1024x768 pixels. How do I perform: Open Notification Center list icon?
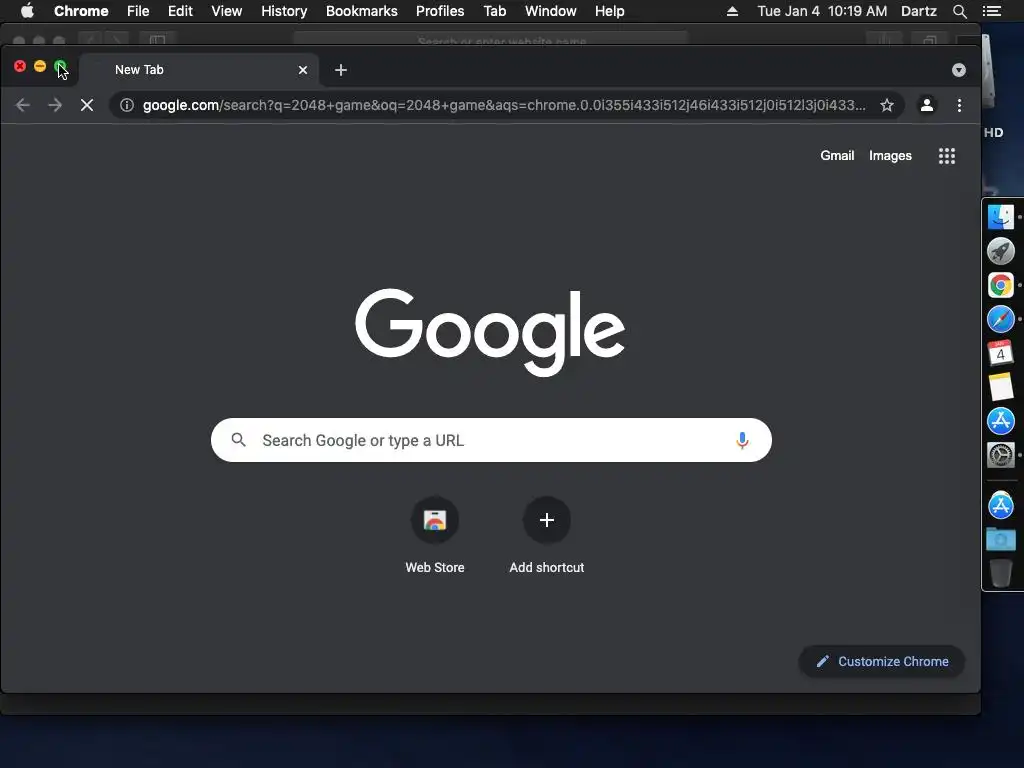coord(991,11)
